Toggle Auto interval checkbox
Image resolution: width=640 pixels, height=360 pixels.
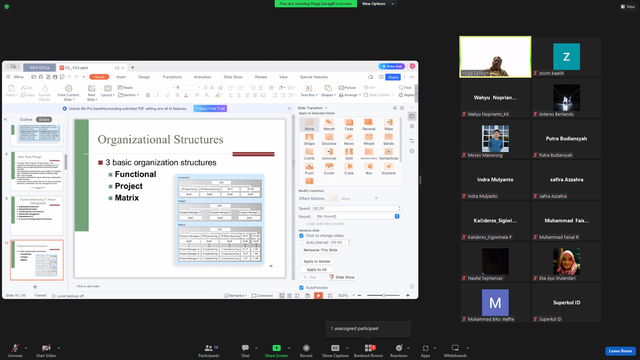point(301,242)
